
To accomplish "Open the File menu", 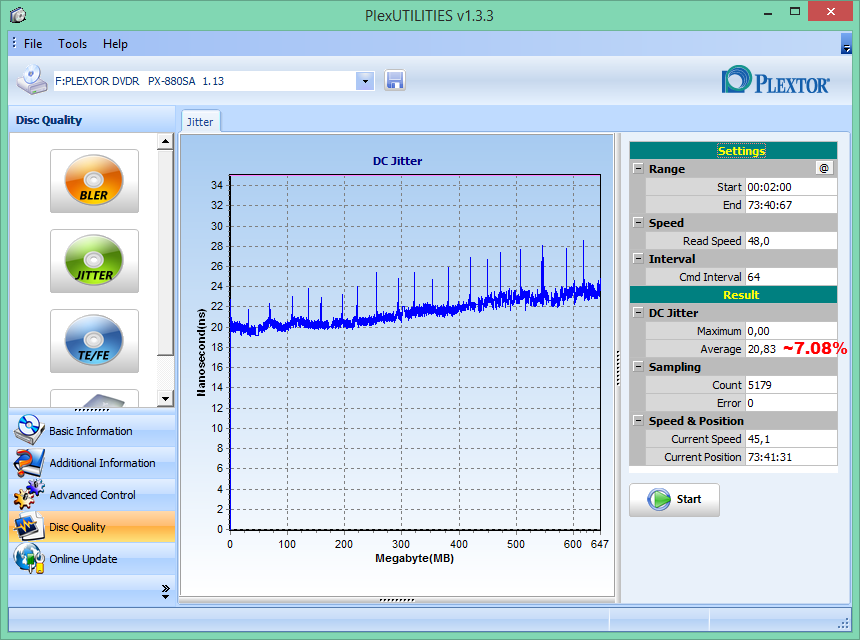I will [x=33, y=44].
